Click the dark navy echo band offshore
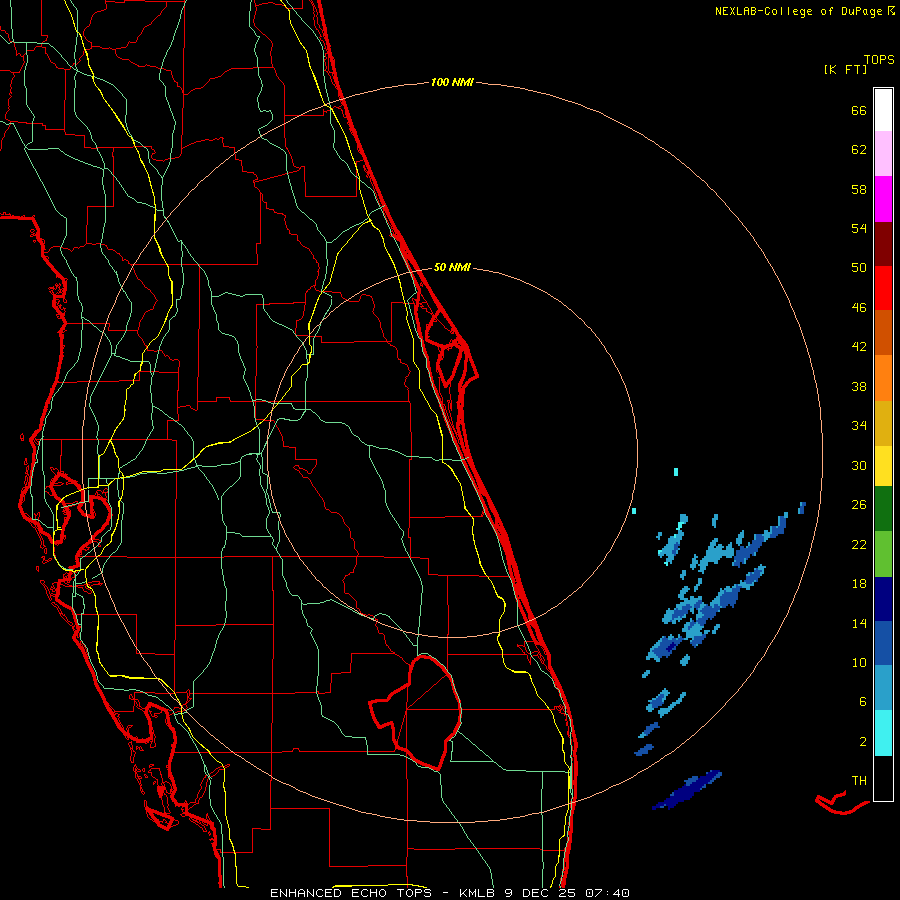 tap(687, 790)
